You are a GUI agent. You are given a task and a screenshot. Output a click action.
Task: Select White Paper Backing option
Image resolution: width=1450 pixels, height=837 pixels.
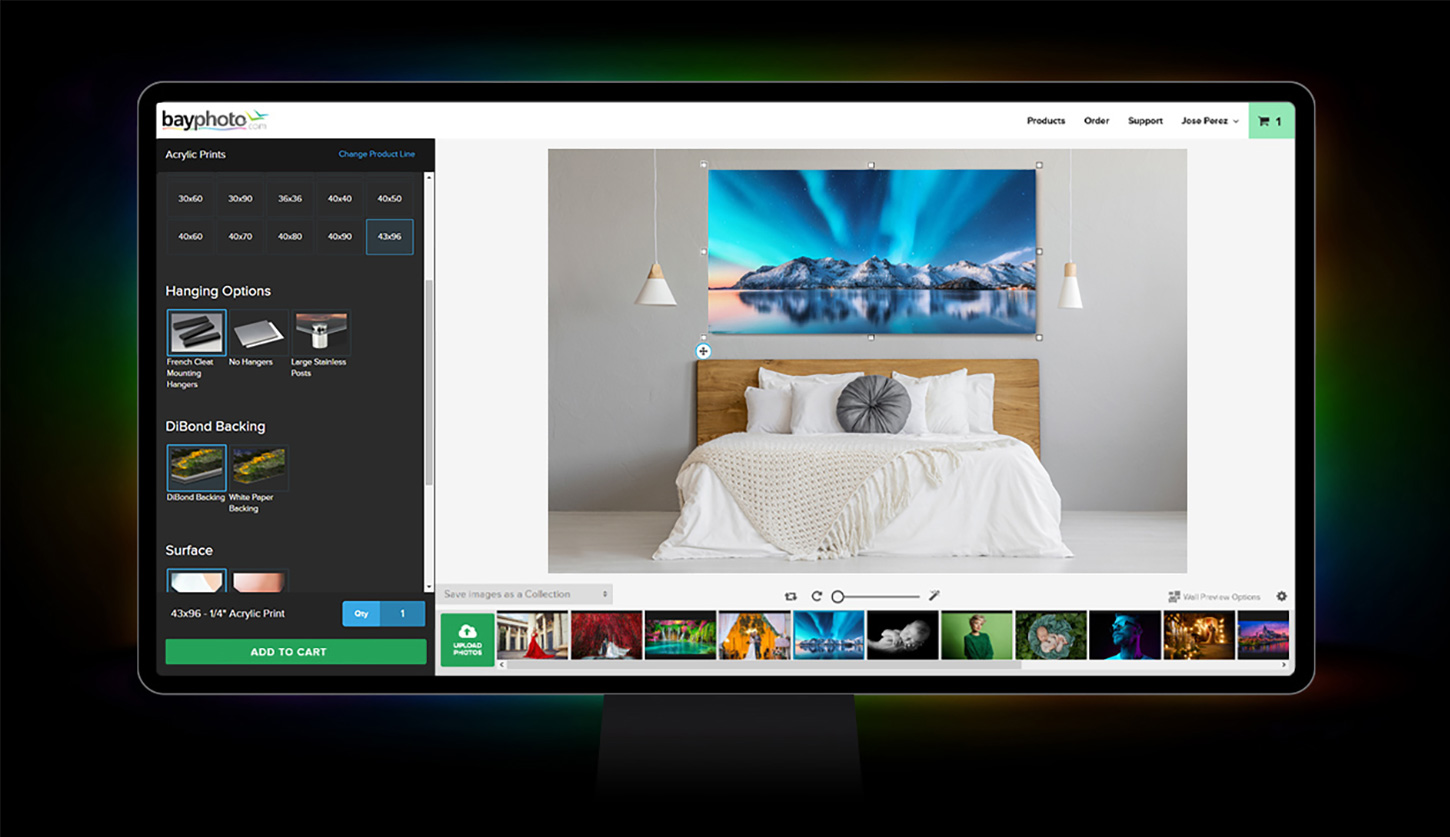(258, 467)
